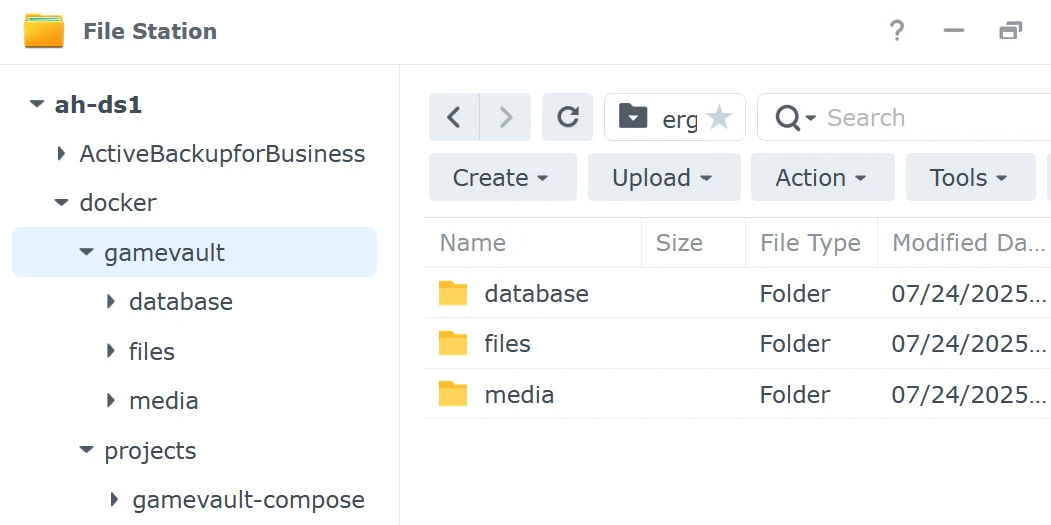This screenshot has width=1051, height=525.
Task: Click modified date of database row
Action: (969, 294)
